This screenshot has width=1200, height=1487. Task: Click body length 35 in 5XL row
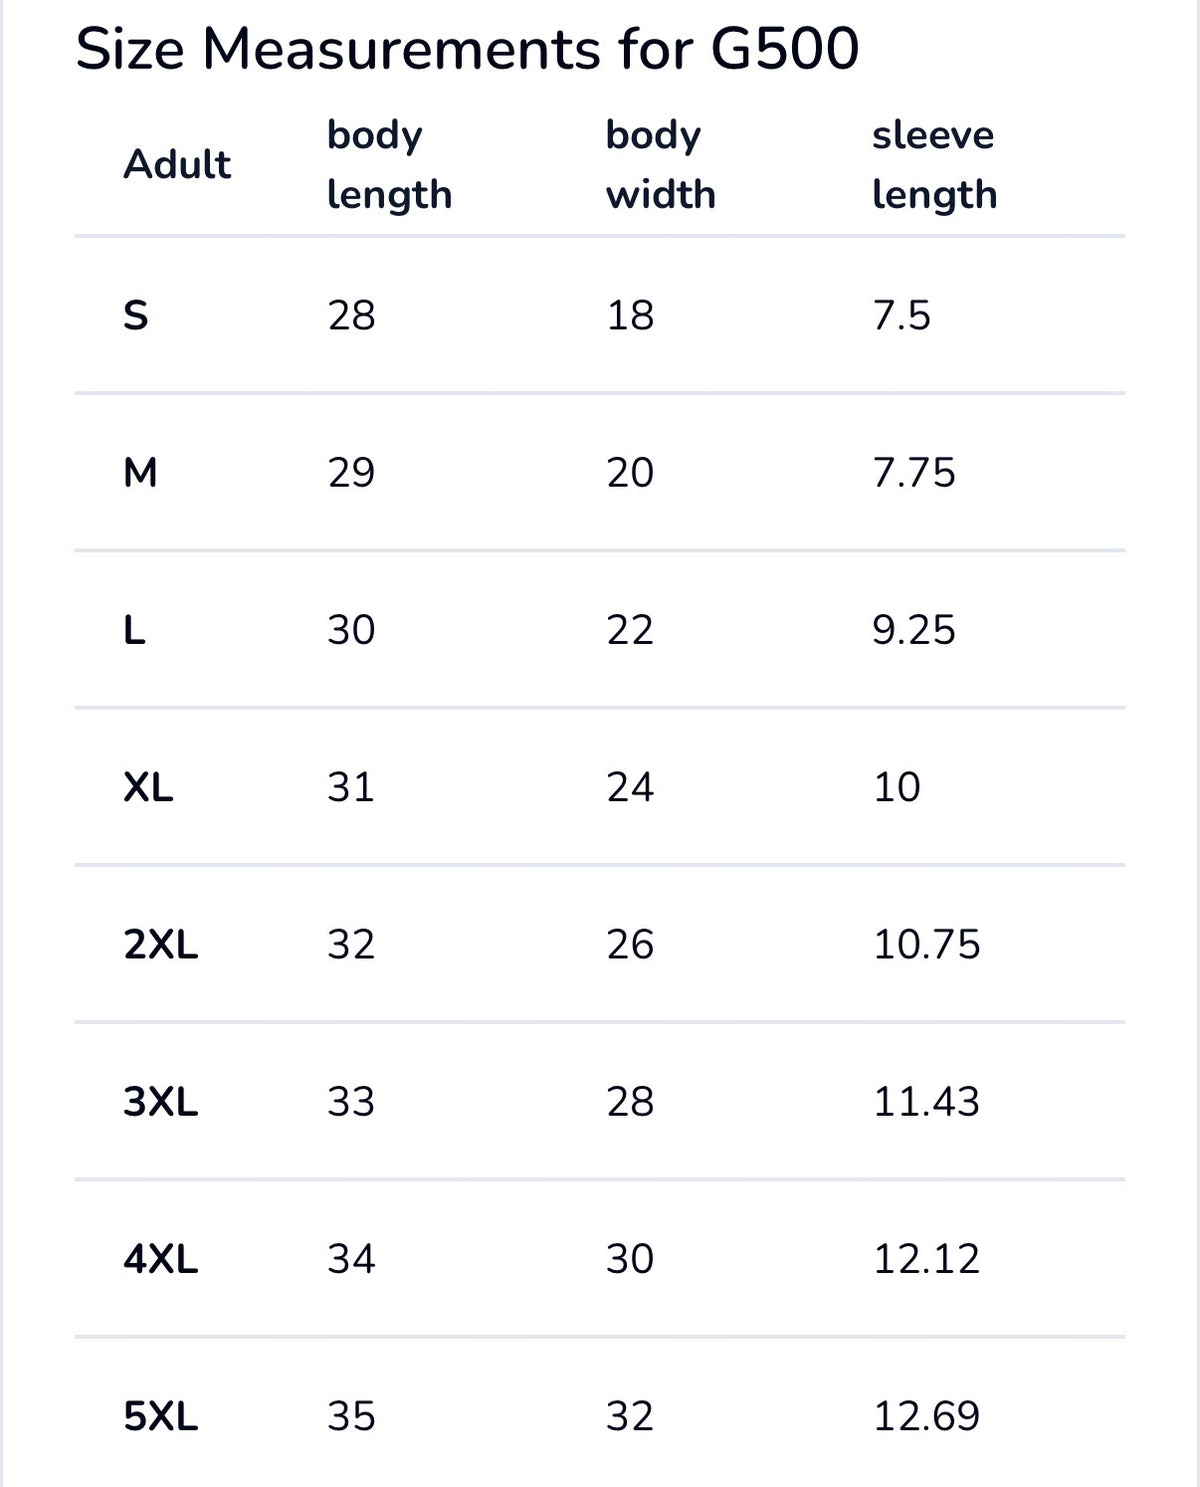351,1416
